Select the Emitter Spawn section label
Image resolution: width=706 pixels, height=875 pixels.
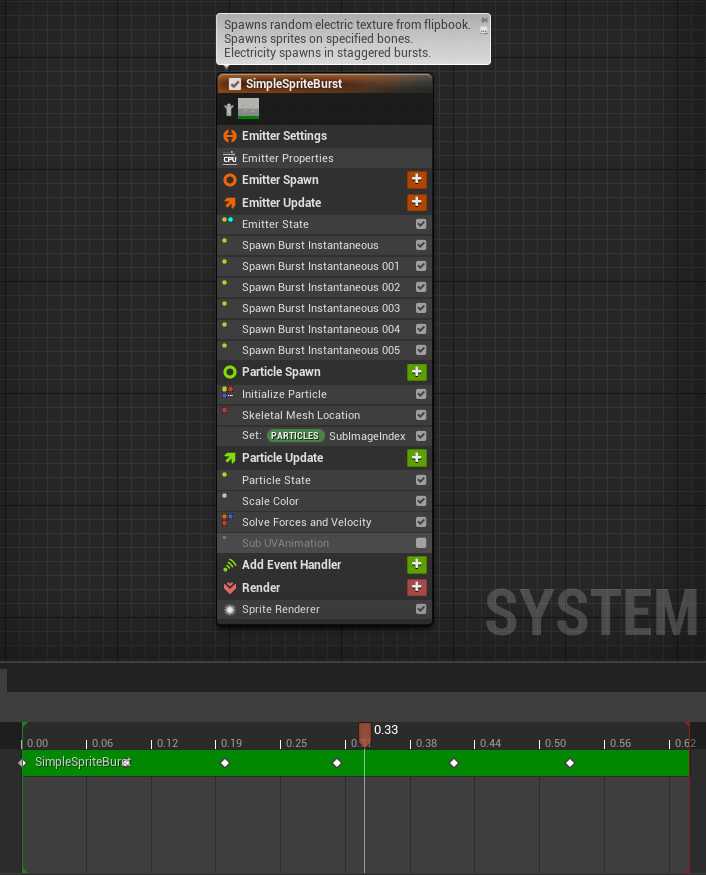point(280,180)
